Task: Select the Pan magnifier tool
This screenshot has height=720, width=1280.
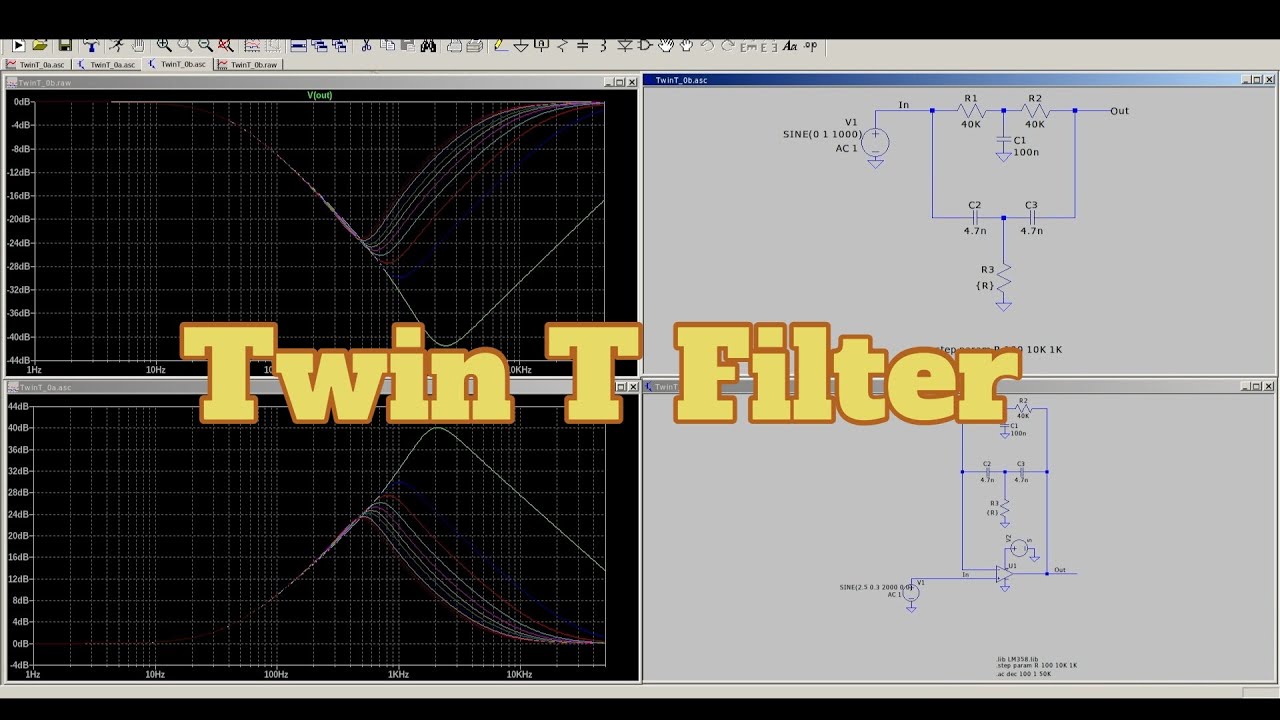Action: pyautogui.click(x=185, y=45)
